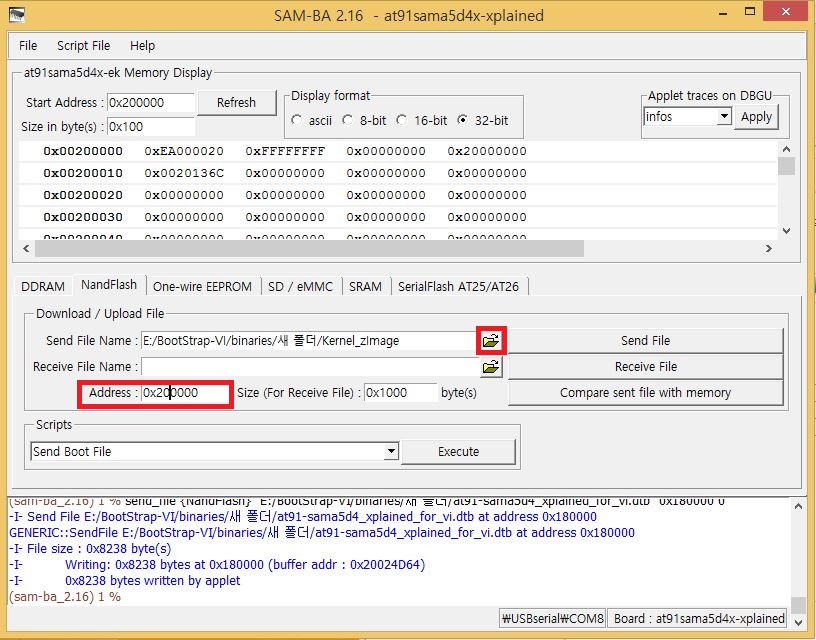Enable 32-bit display format
This screenshot has height=640, width=816.
click(x=462, y=121)
